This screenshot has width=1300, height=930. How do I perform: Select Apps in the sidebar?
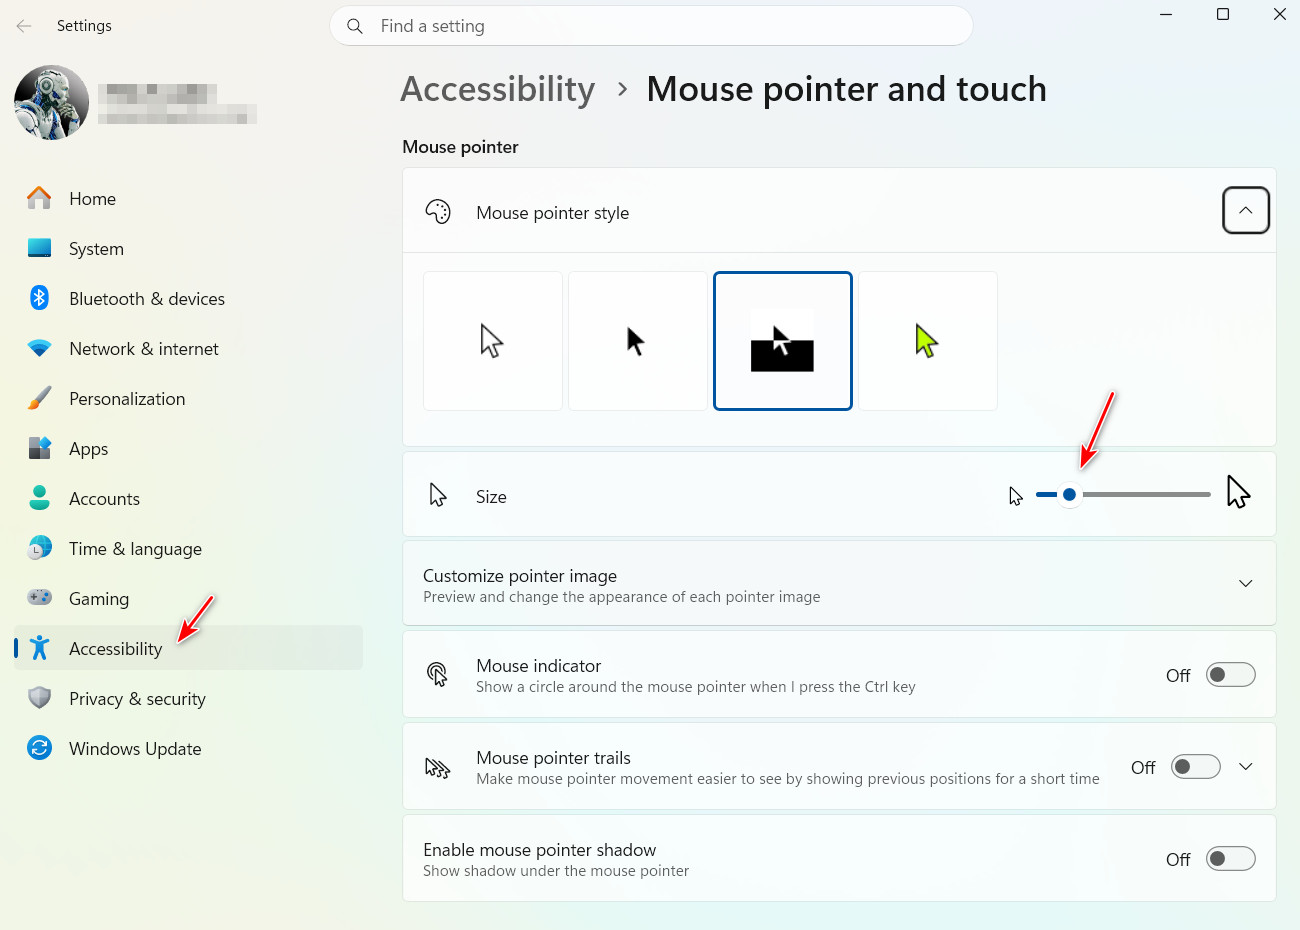[188, 448]
